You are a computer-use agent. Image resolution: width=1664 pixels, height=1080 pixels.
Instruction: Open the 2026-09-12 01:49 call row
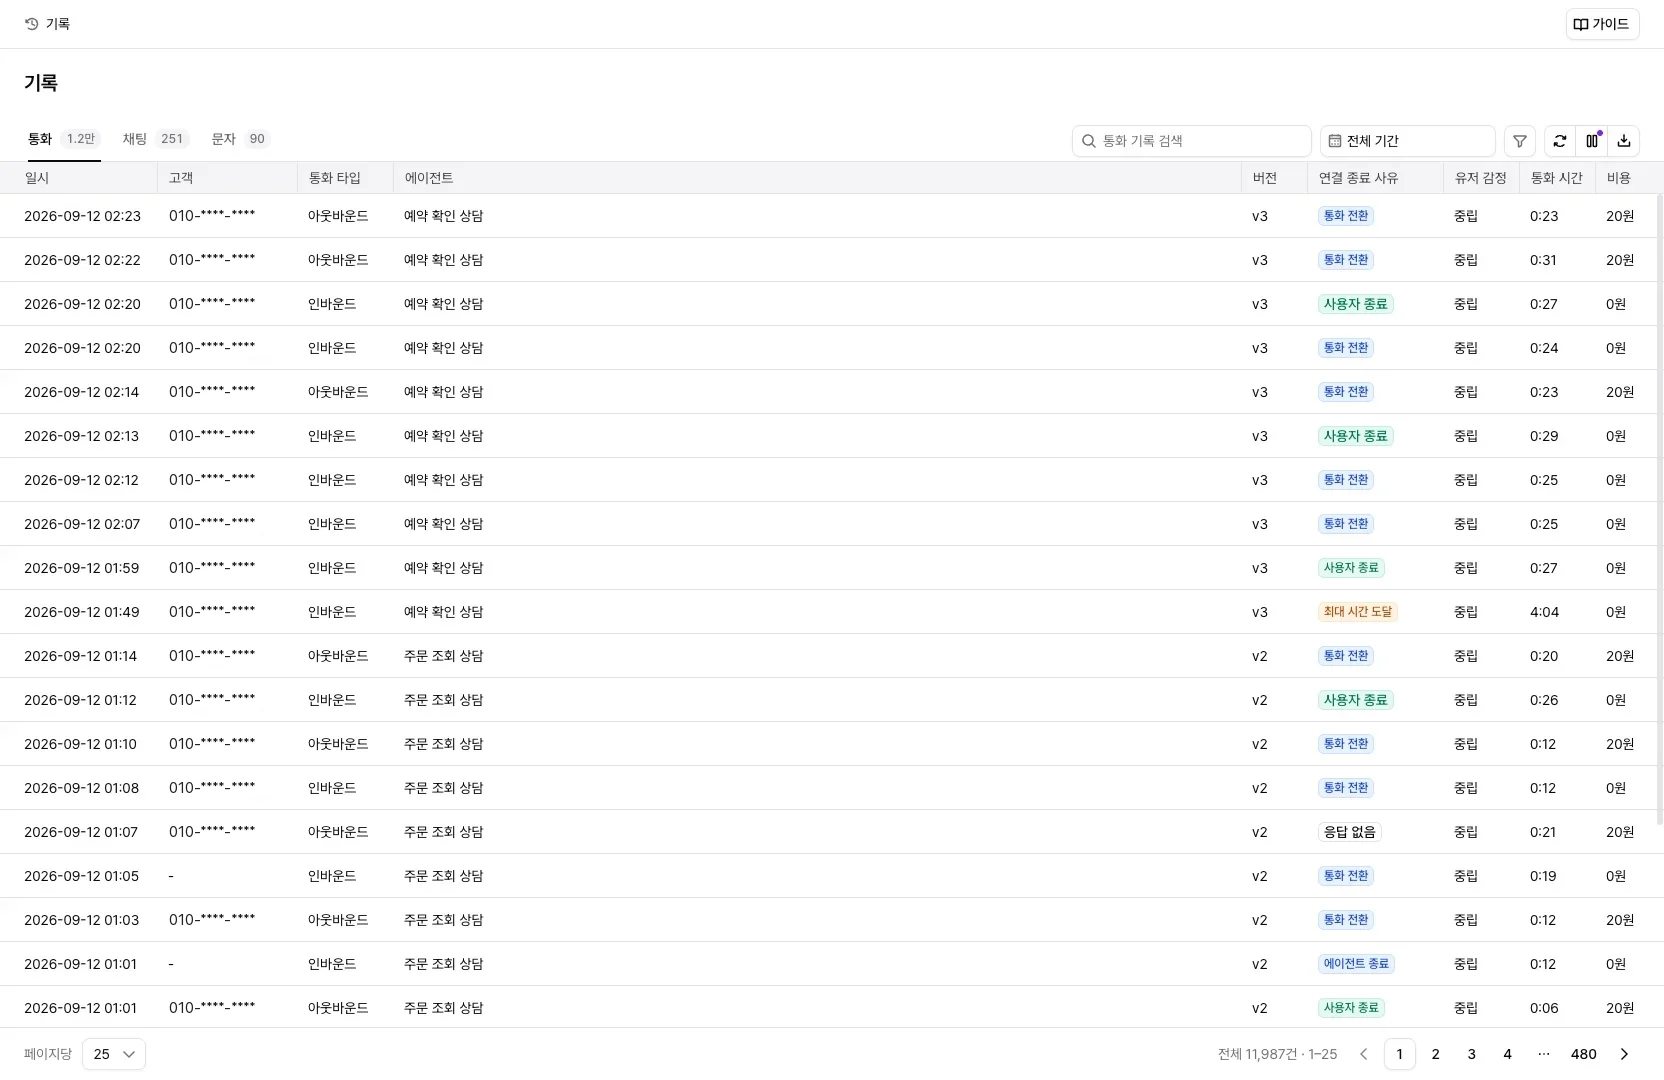[828, 612]
